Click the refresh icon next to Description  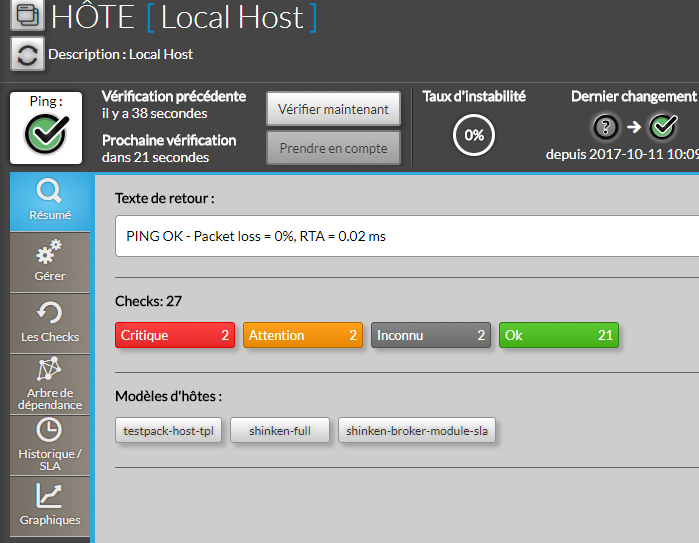27,54
